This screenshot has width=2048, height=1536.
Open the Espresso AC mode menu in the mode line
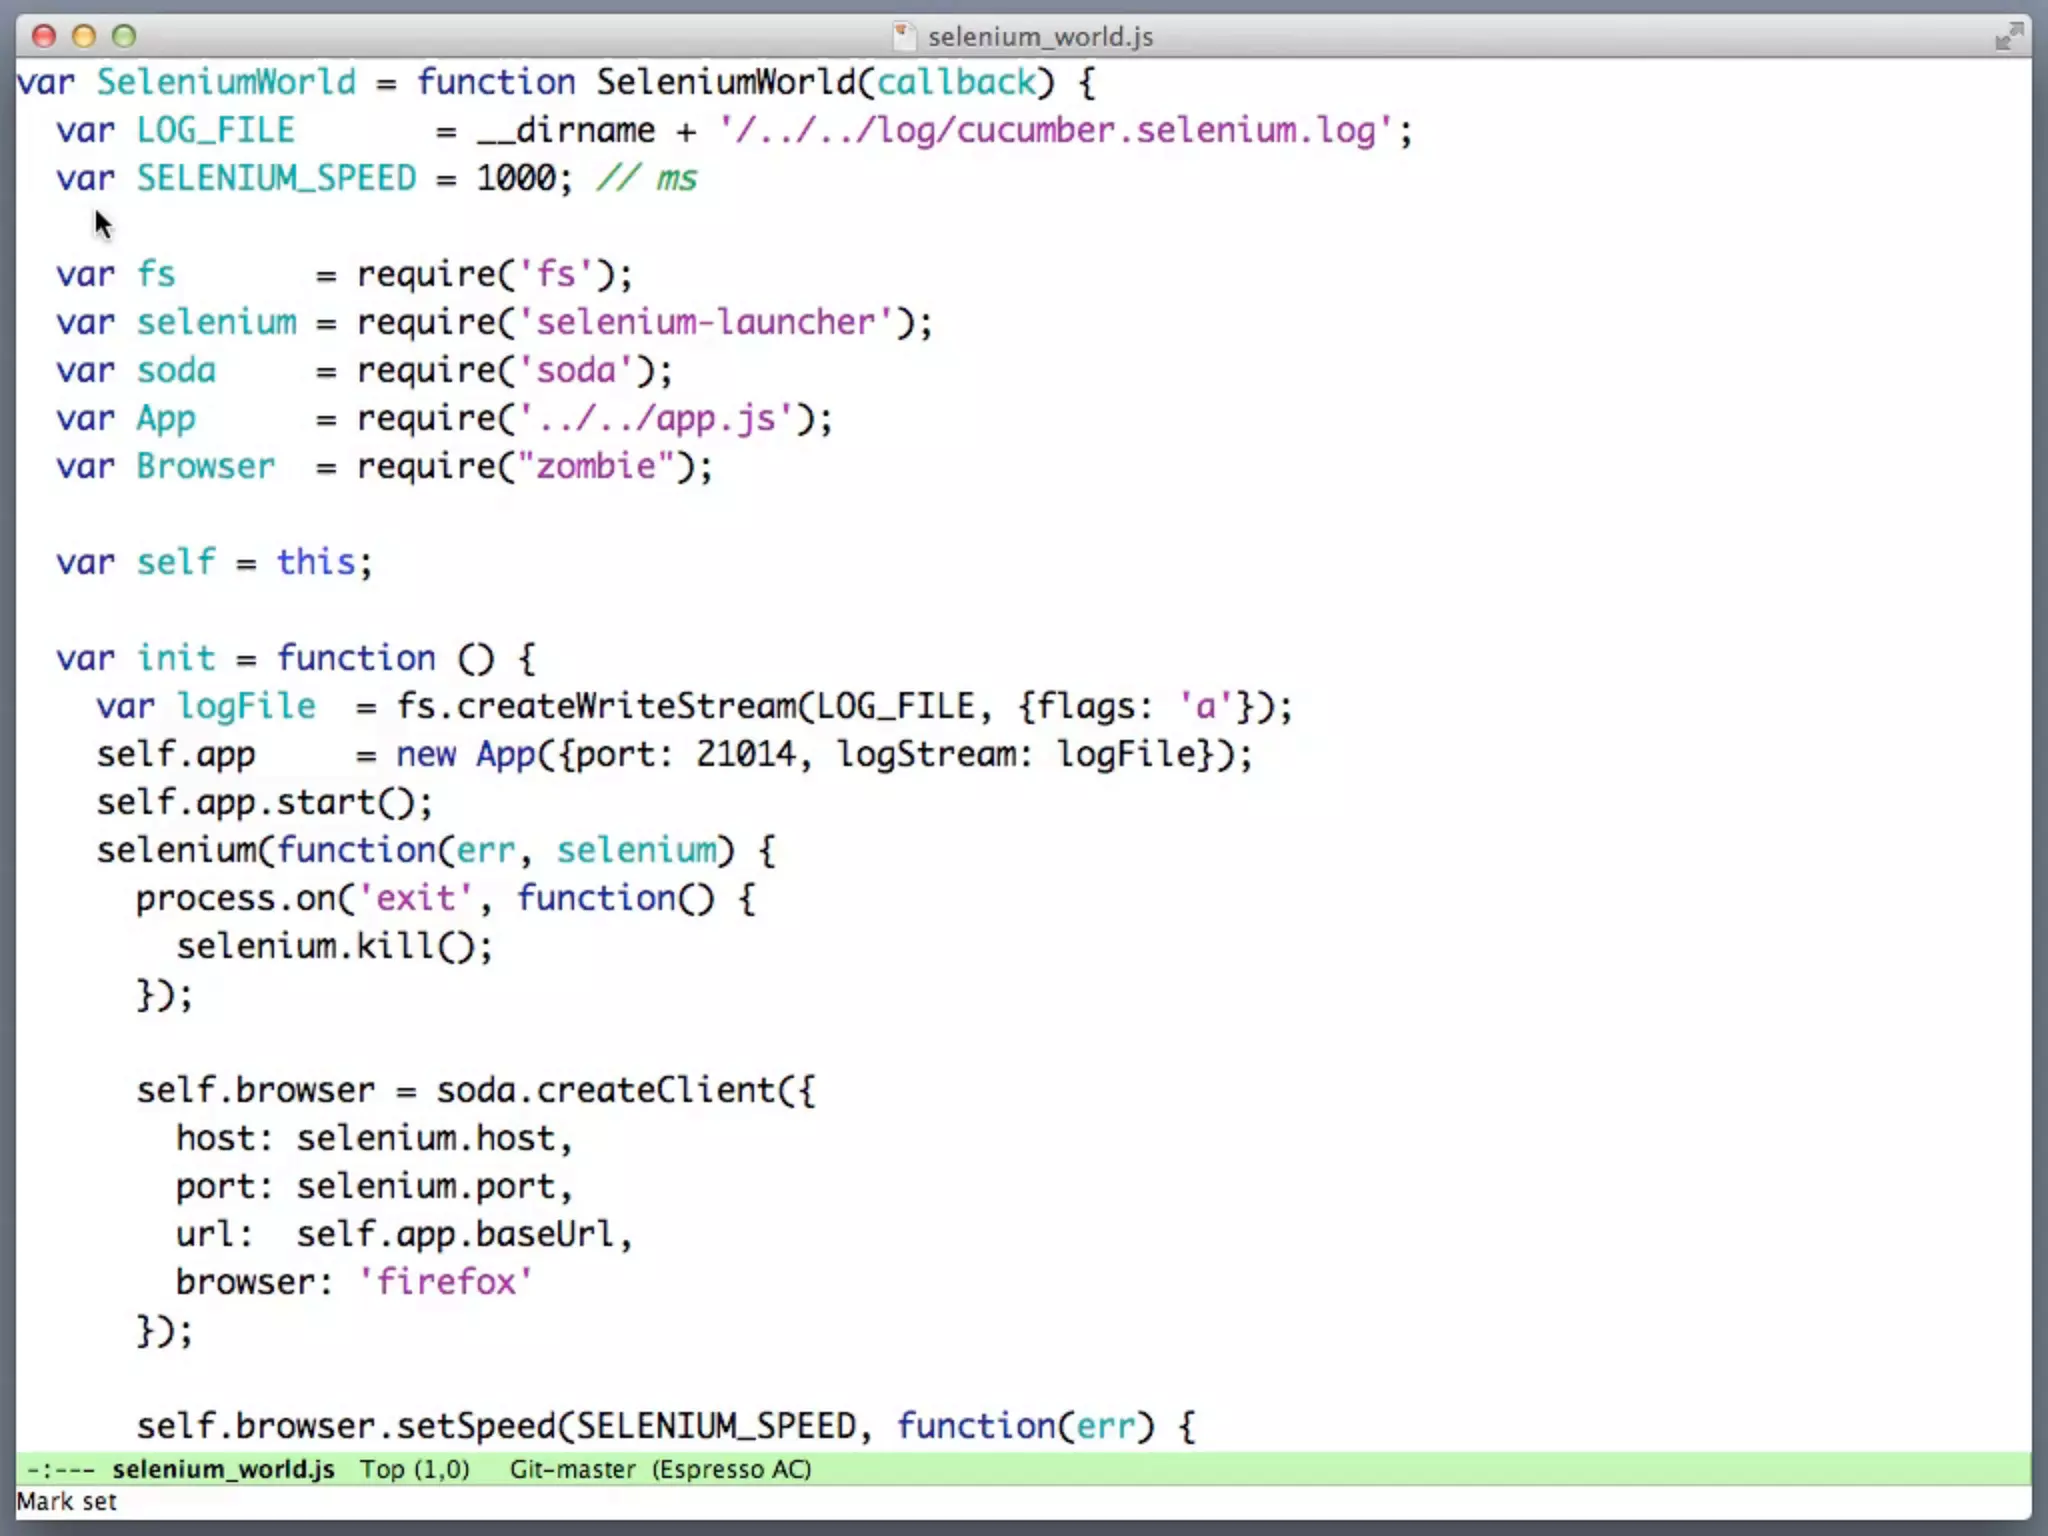coord(731,1469)
